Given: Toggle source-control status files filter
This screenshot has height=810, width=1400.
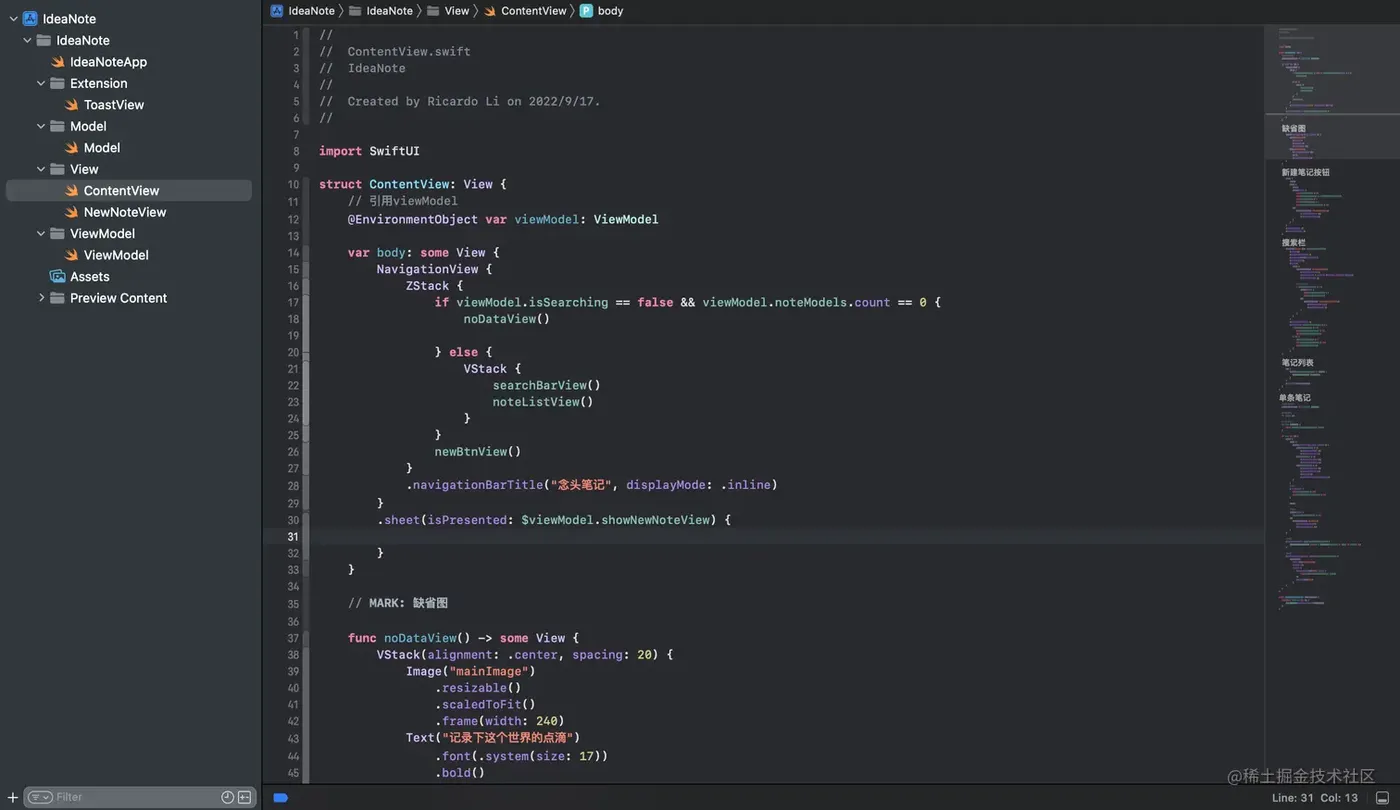Looking at the screenshot, I should pos(244,797).
